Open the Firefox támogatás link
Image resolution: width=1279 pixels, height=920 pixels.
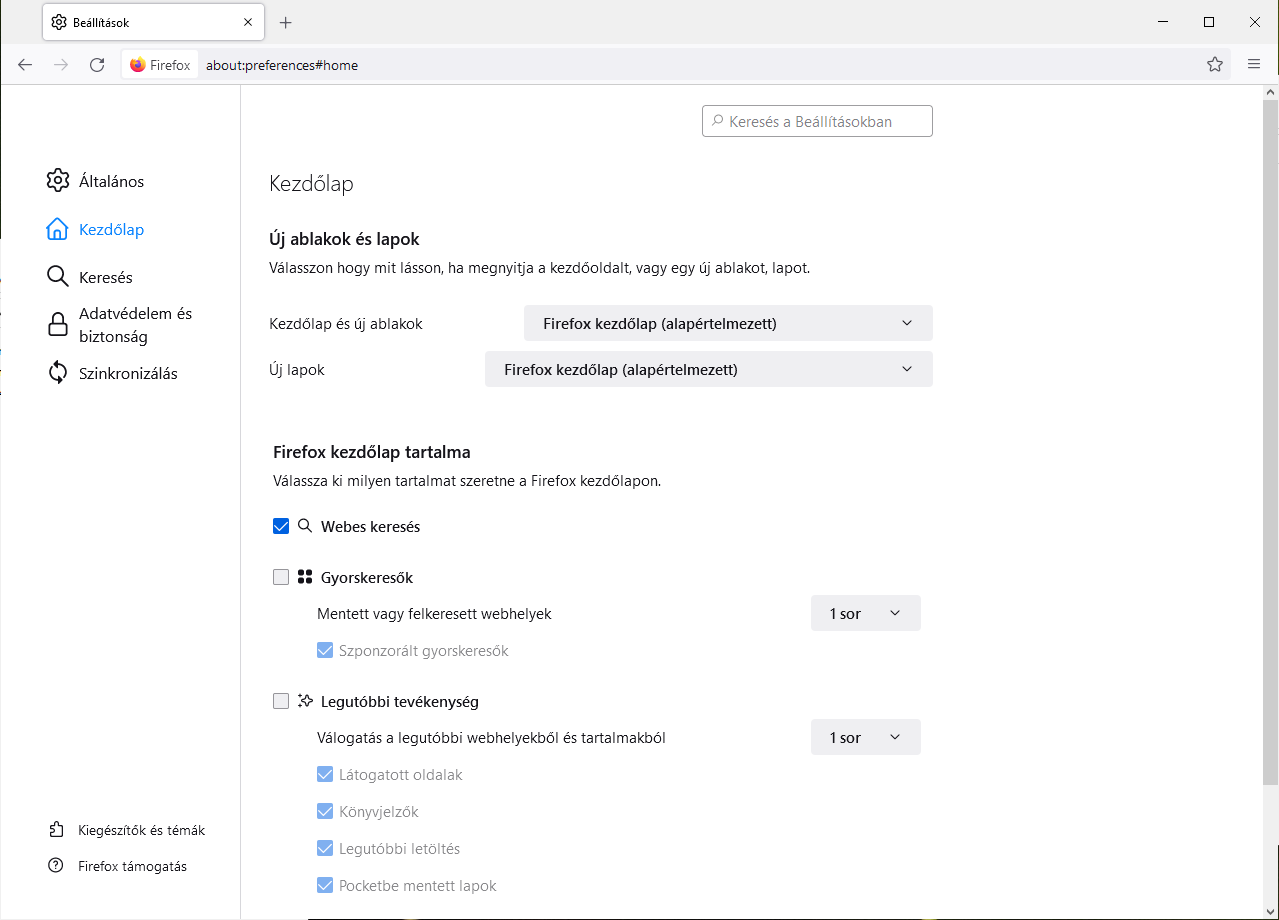tap(132, 866)
